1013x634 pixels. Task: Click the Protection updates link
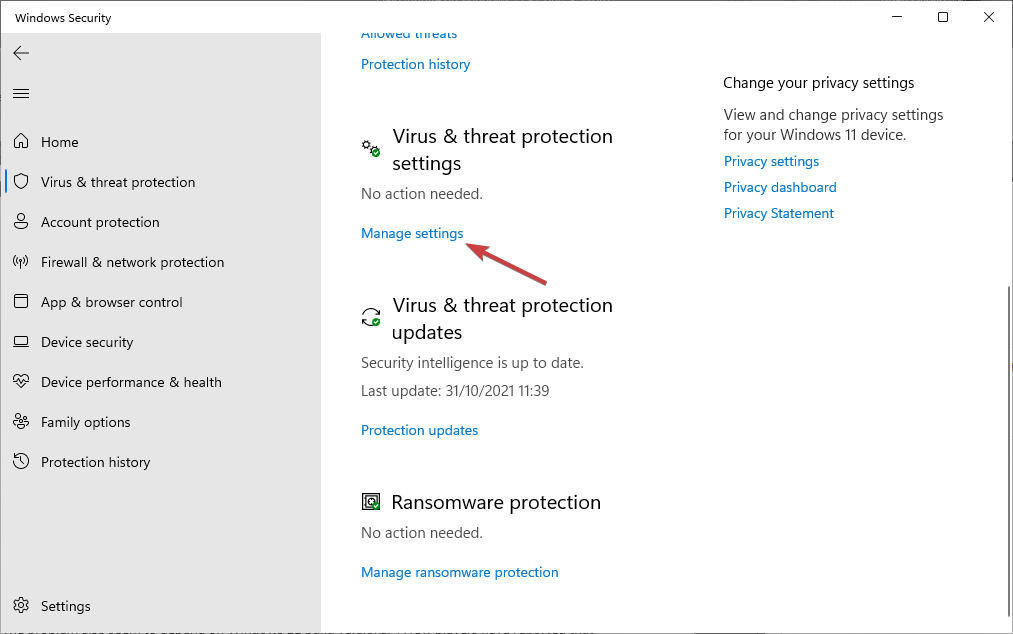[x=419, y=430]
